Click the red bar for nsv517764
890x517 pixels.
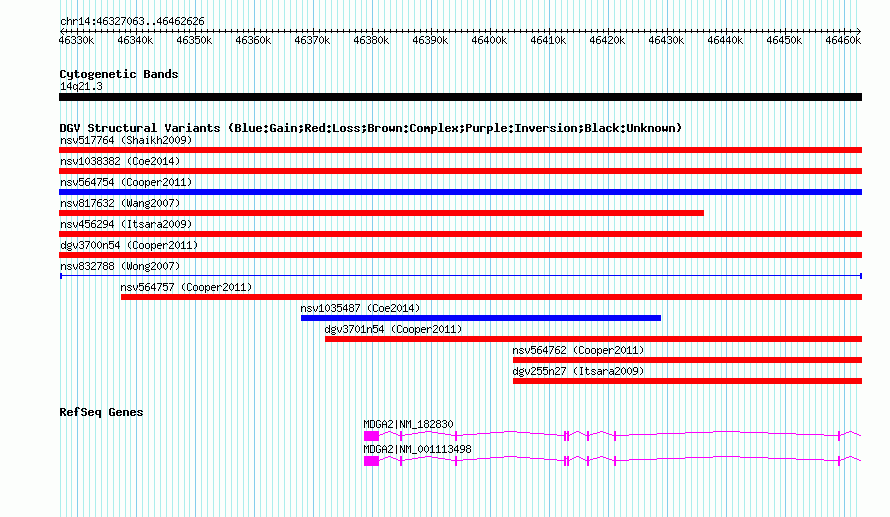point(460,150)
